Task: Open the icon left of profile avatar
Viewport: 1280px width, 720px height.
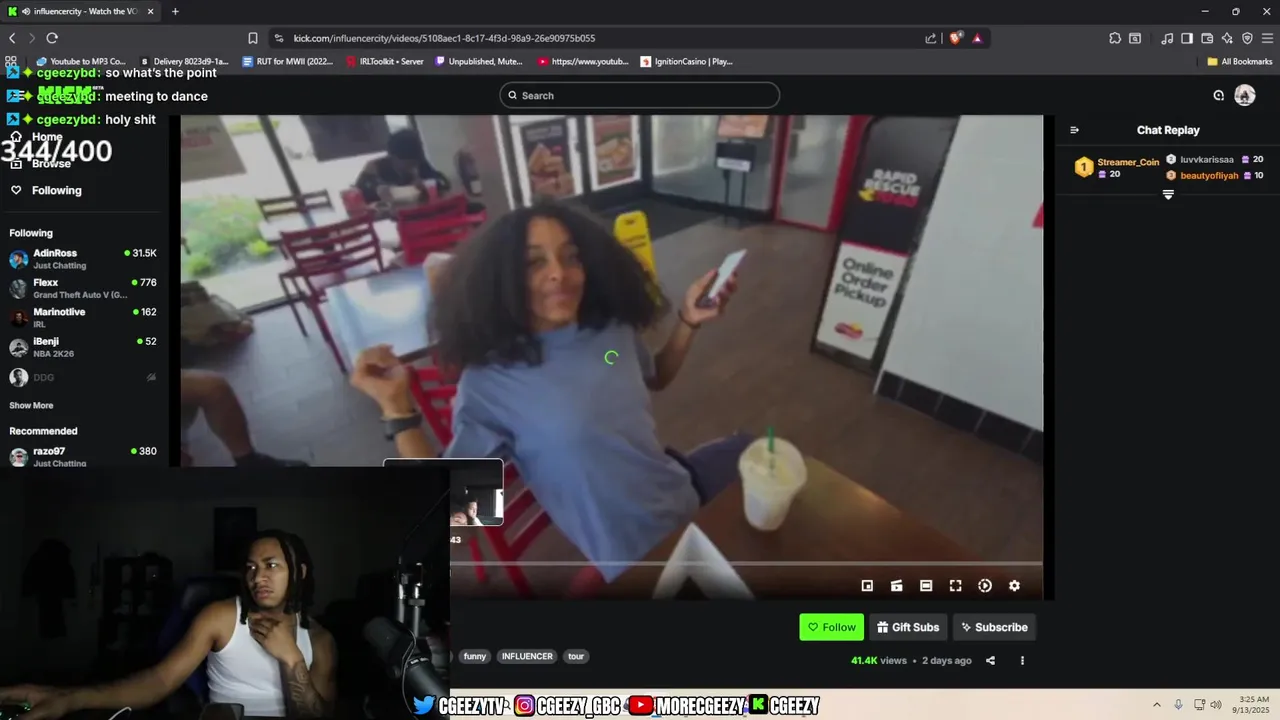Action: 1218,95
